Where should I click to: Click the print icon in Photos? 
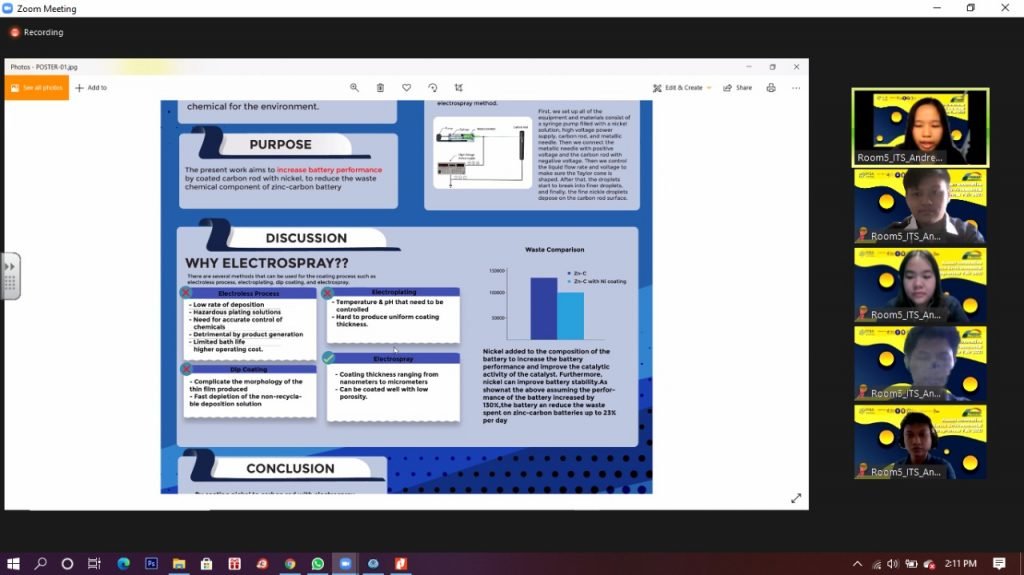pyautogui.click(x=770, y=88)
